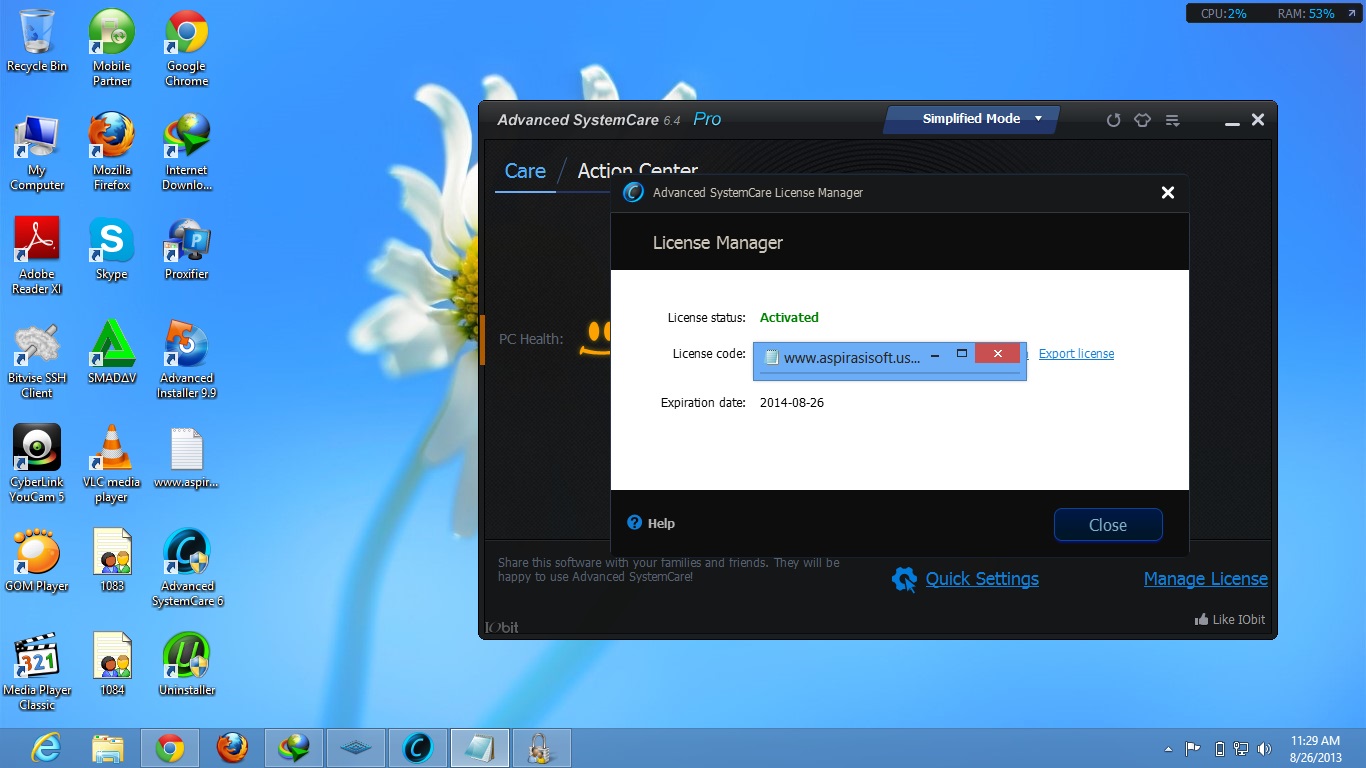
Task: Click the refresh icon in SystemCare title bar
Action: pyautogui.click(x=1113, y=120)
